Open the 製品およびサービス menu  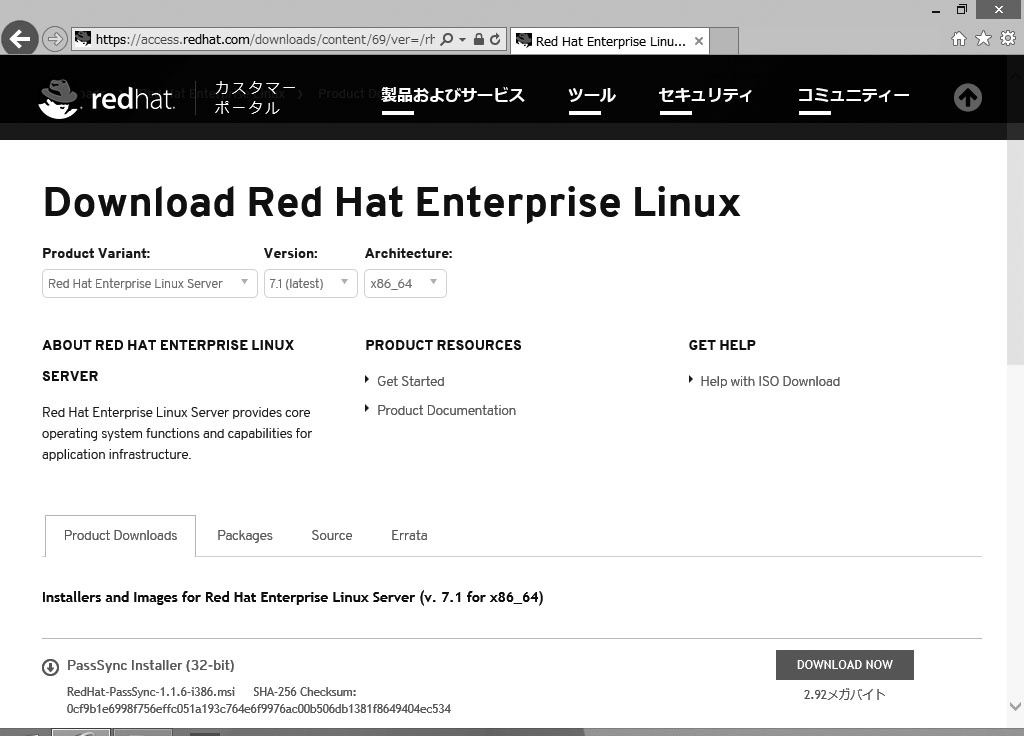[453, 95]
